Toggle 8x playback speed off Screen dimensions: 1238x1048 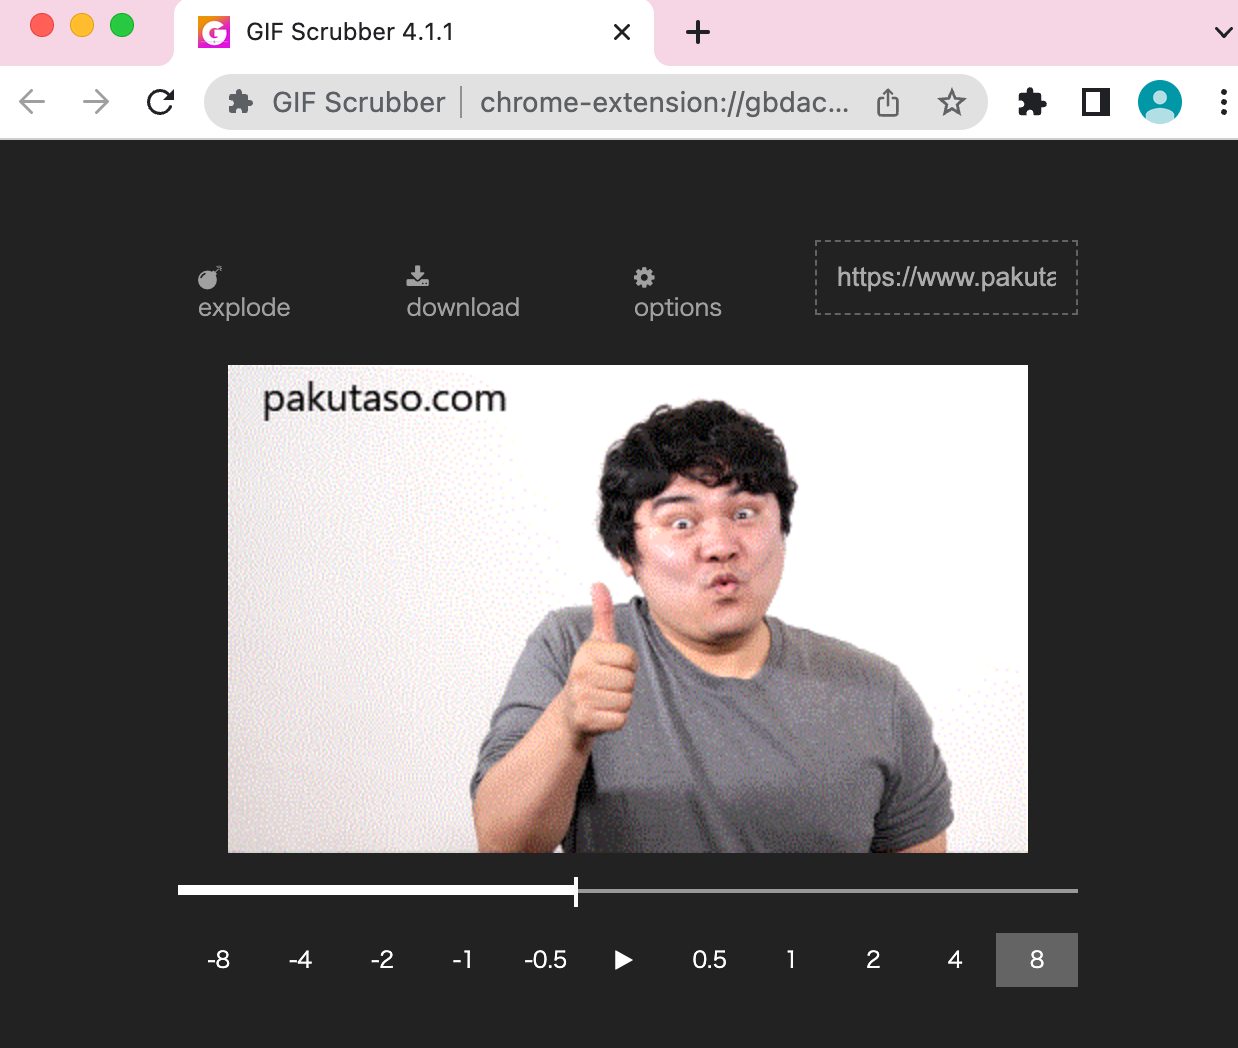pyautogui.click(x=1036, y=960)
